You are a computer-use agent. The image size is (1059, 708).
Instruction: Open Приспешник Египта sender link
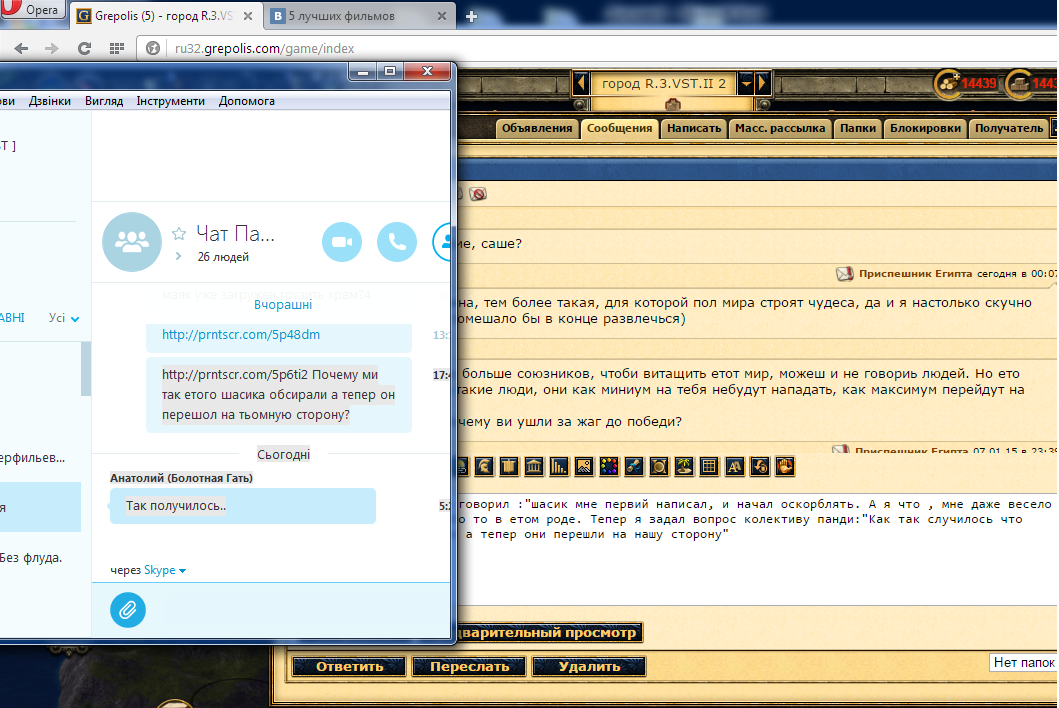(915, 274)
